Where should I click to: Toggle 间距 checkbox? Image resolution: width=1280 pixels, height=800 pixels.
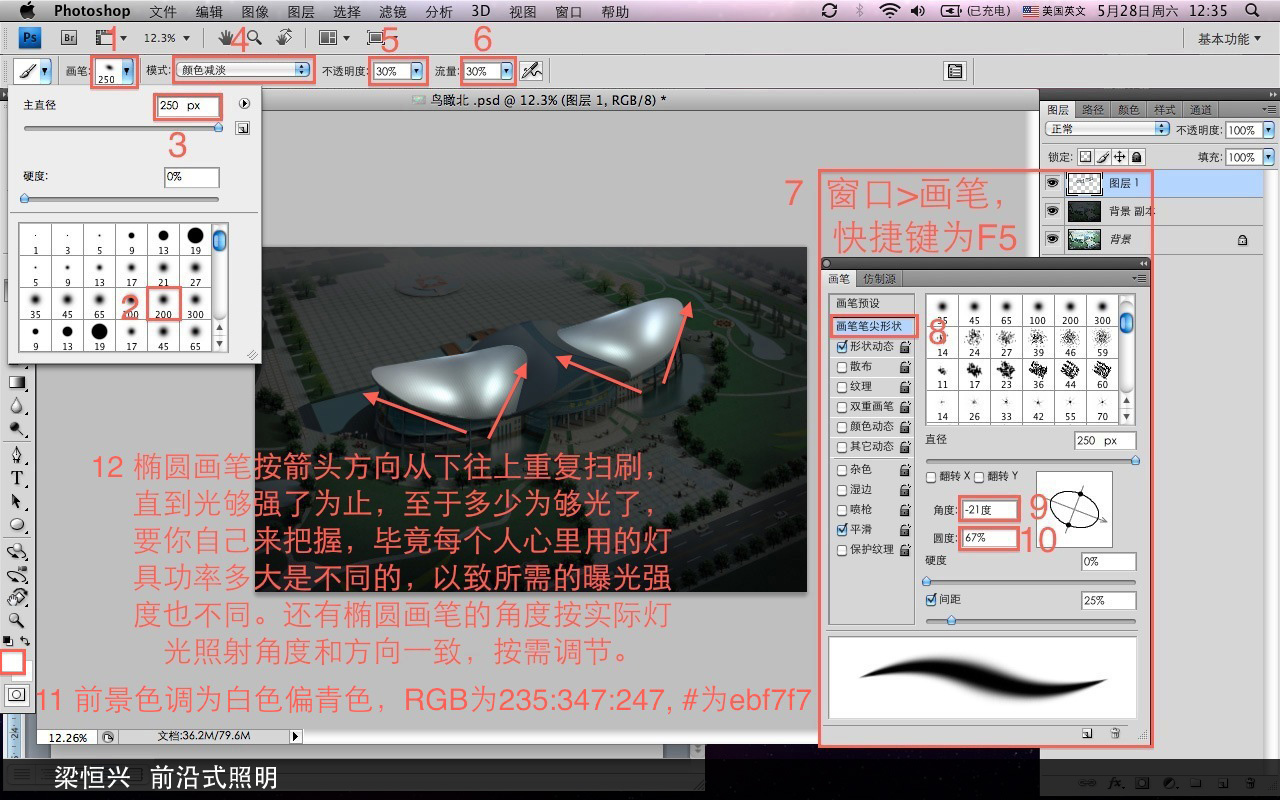point(931,600)
